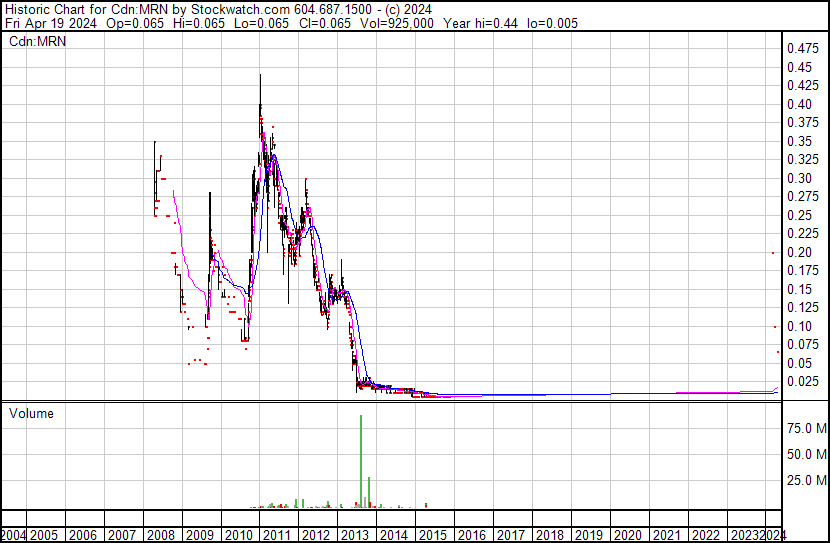Select the 2013 year label on time axis
The image size is (830, 543).
tap(355, 535)
